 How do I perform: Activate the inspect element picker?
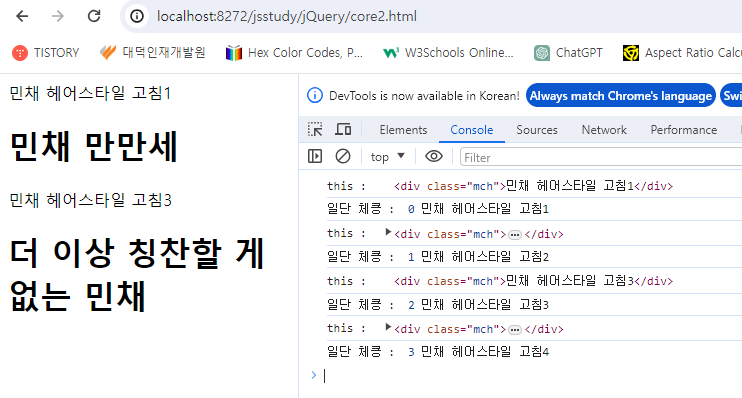click(315, 130)
